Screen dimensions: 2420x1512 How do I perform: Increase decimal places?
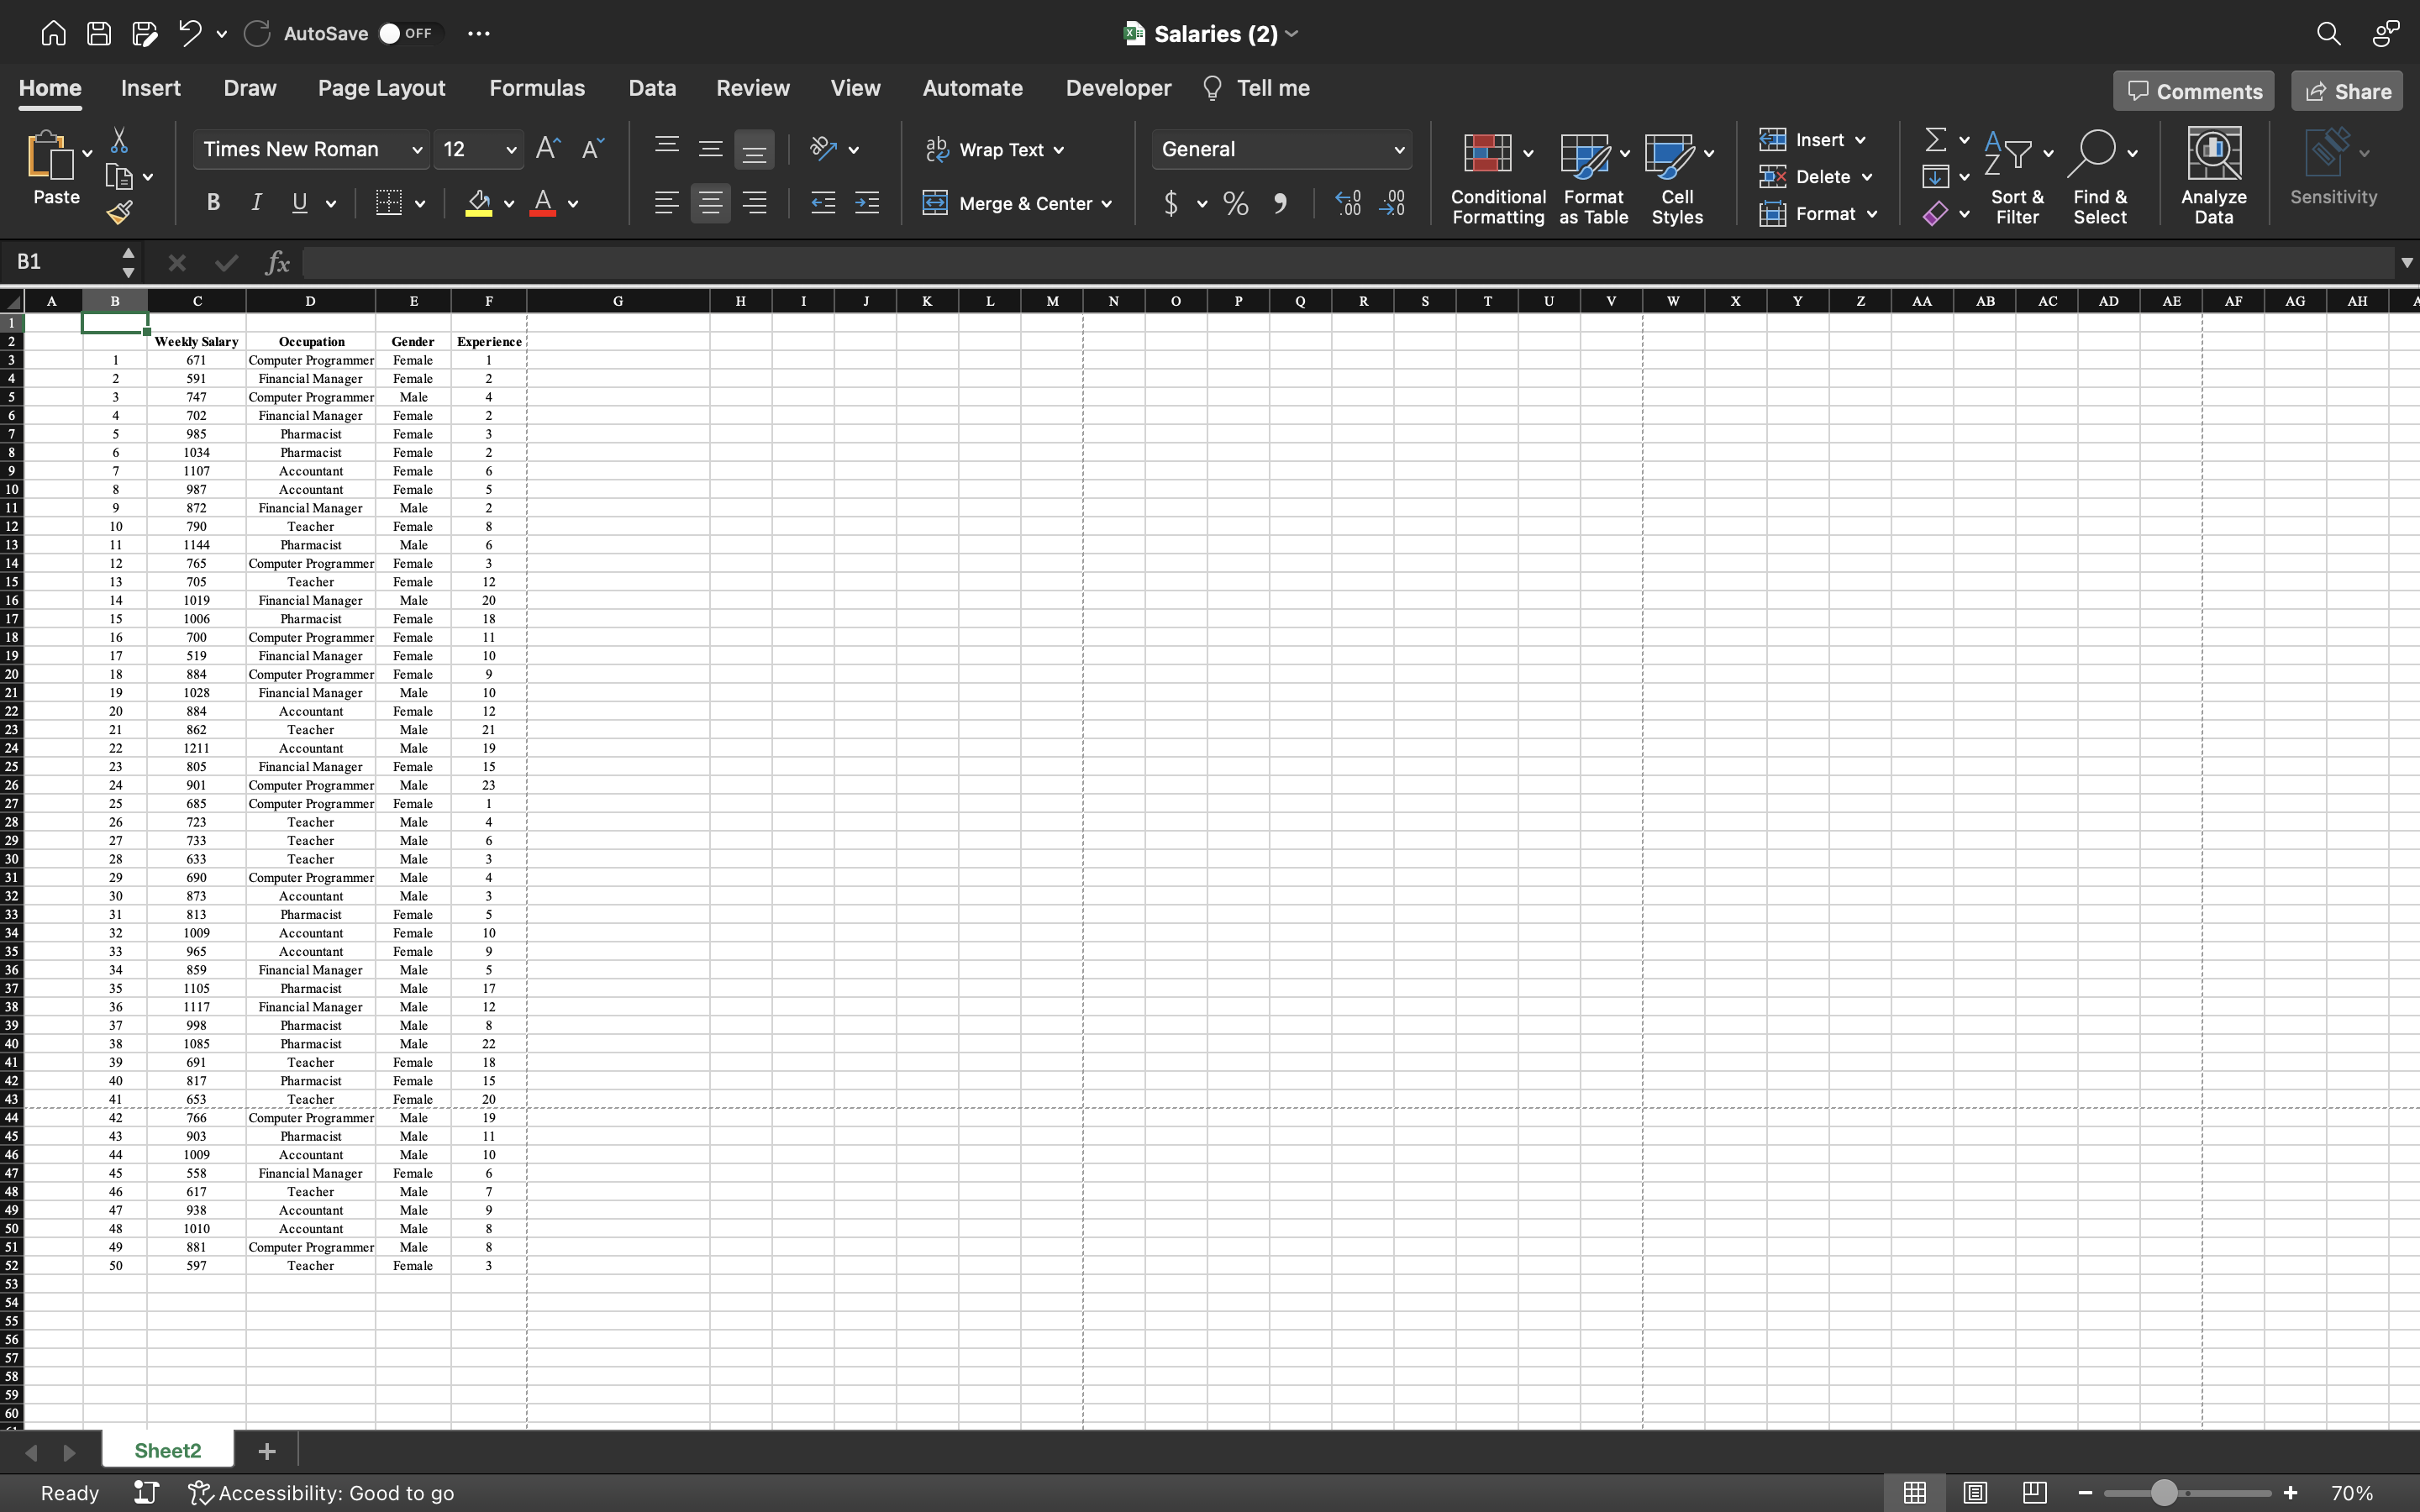point(1347,203)
